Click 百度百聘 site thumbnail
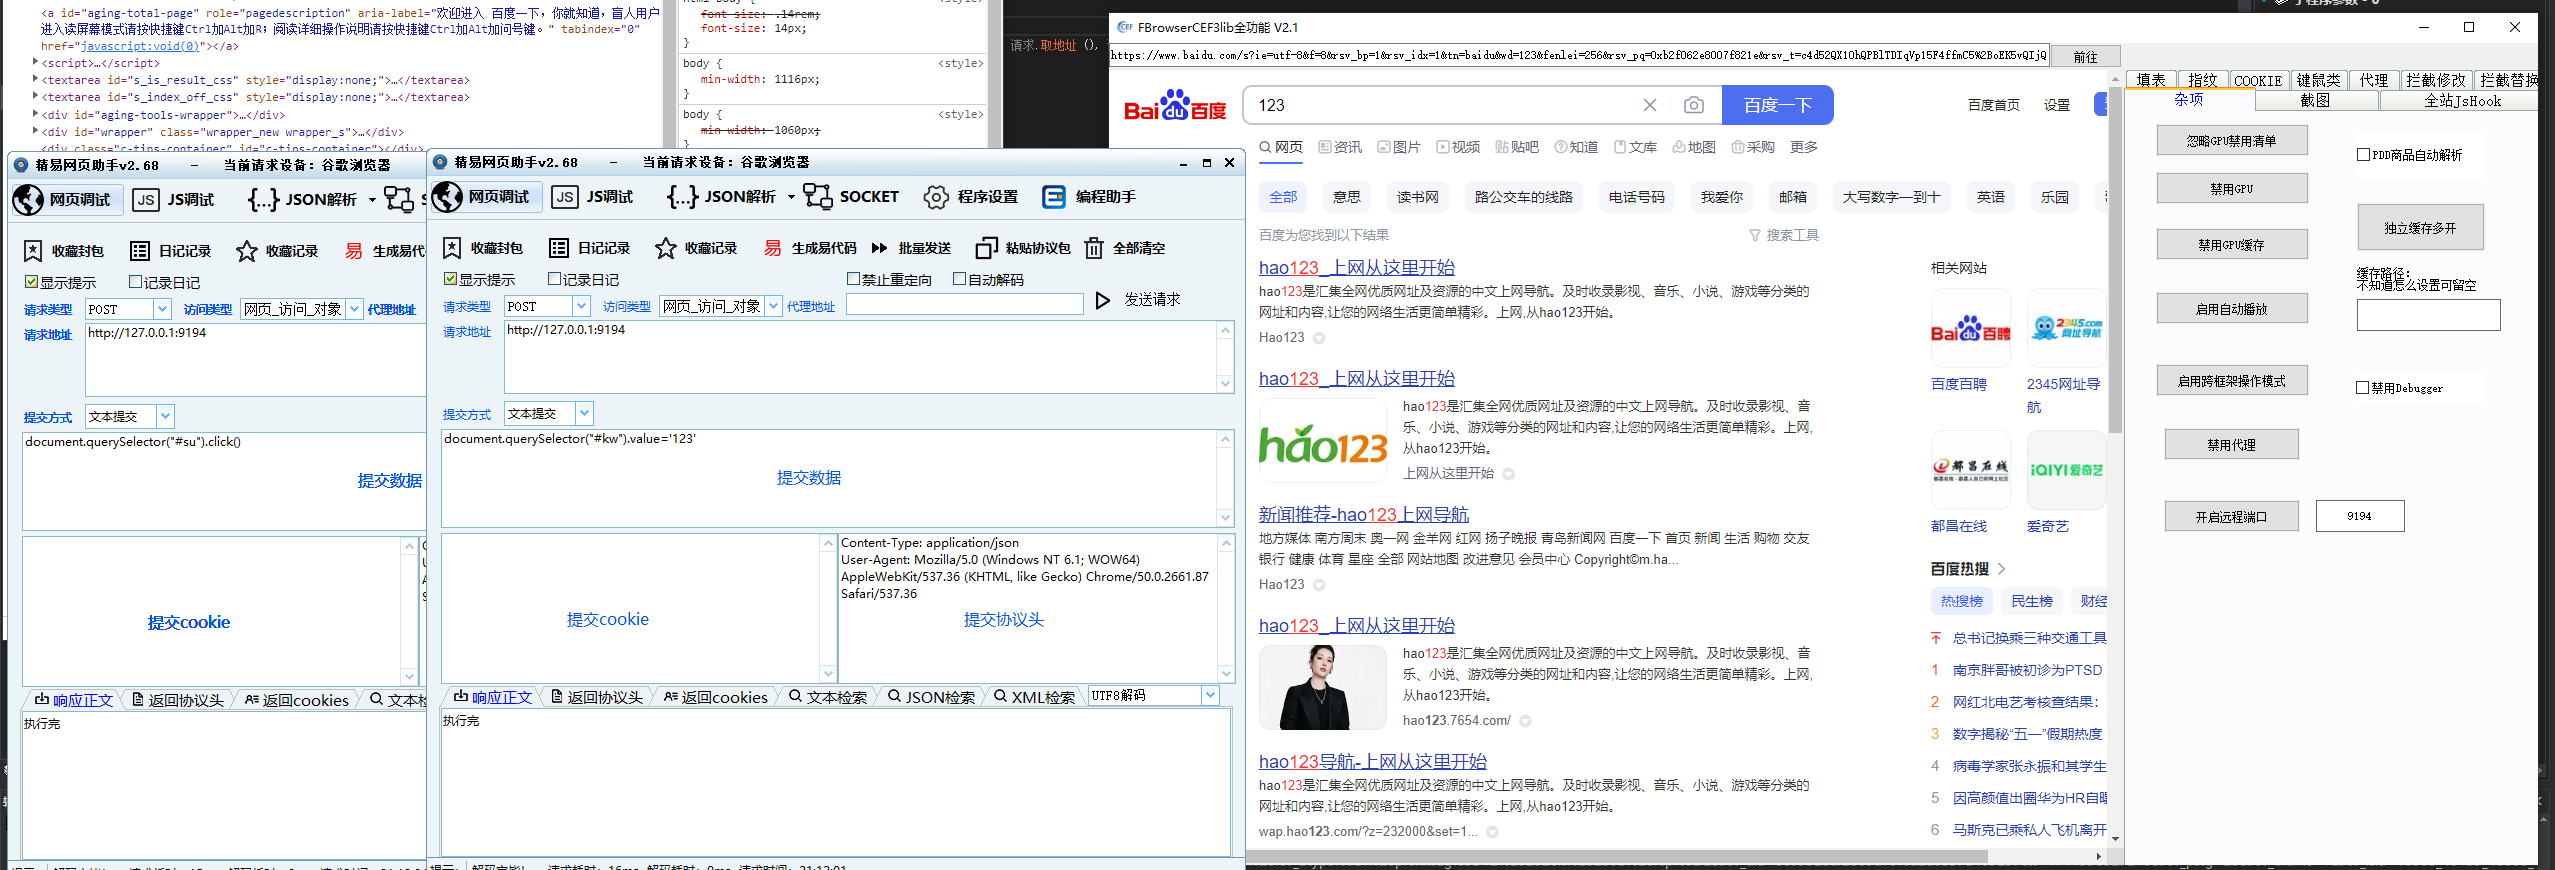The width and height of the screenshot is (2555, 870). 1970,328
